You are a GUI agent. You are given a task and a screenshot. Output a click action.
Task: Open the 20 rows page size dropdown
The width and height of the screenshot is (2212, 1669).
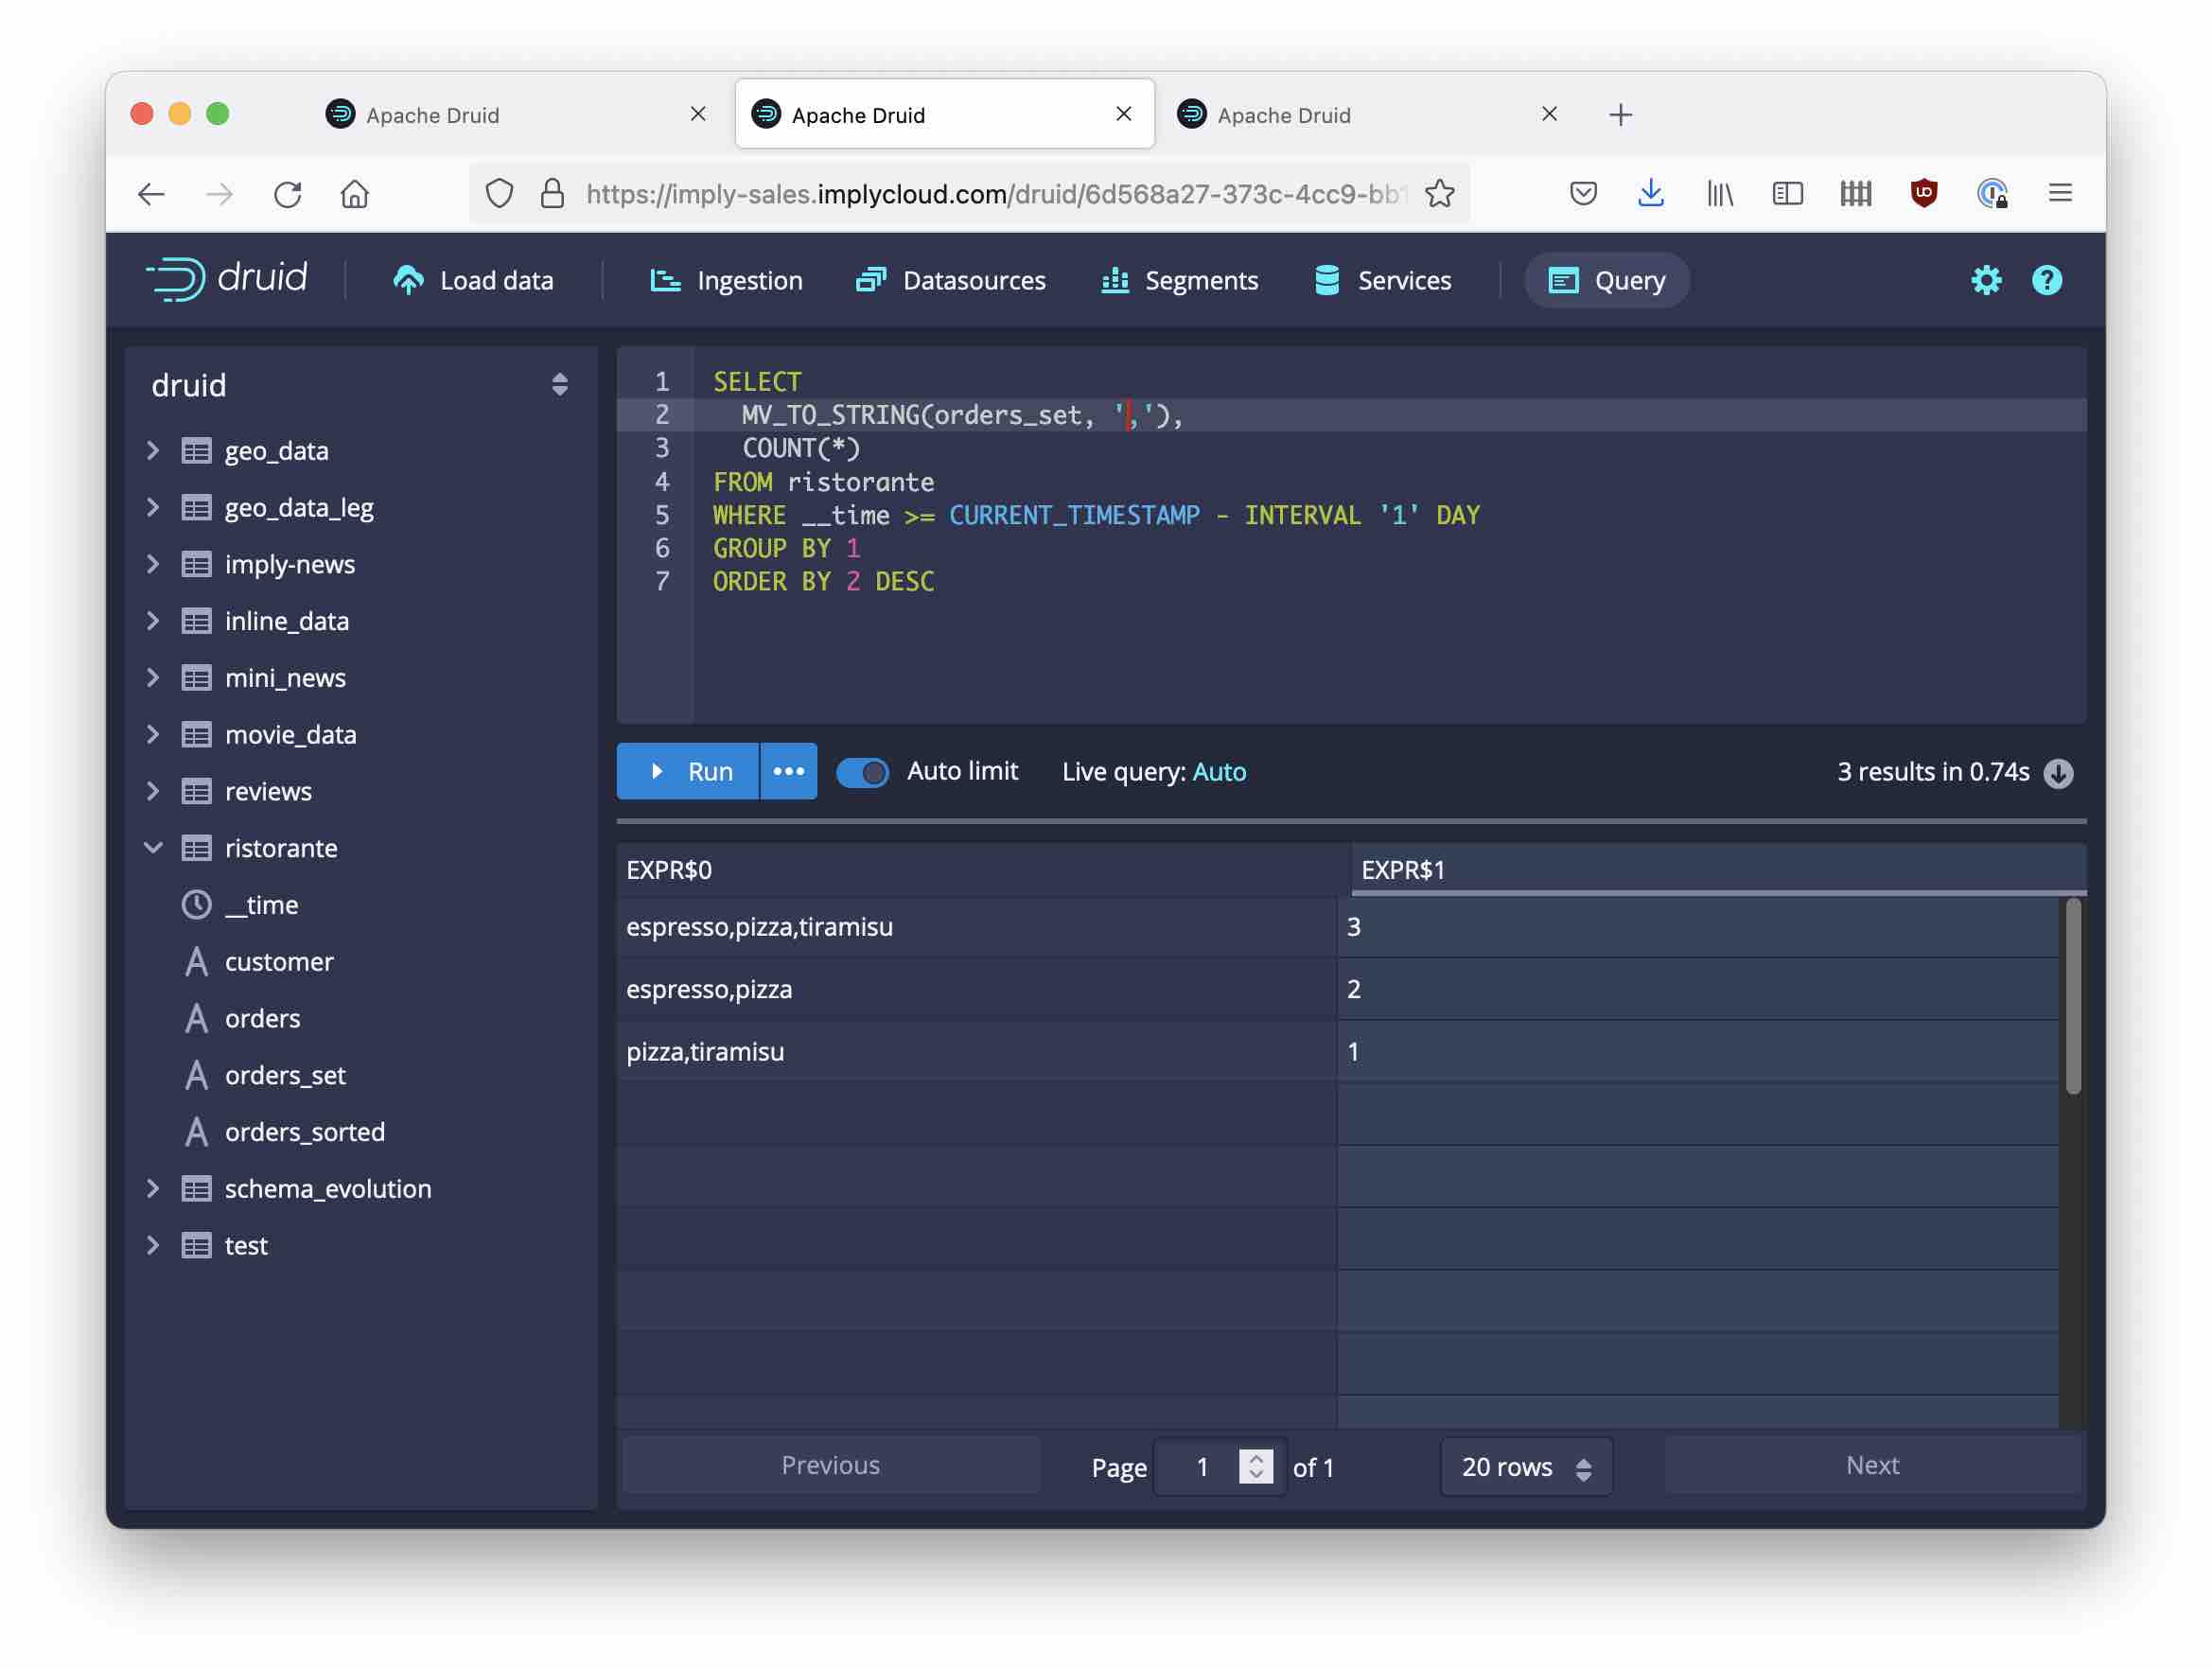coord(1525,1466)
